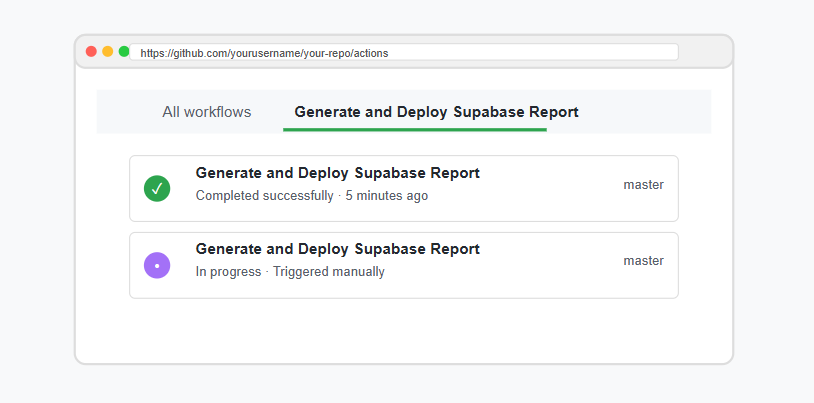This screenshot has width=814, height=403.
Task: Click master branch label on completed run
Action: (x=643, y=185)
